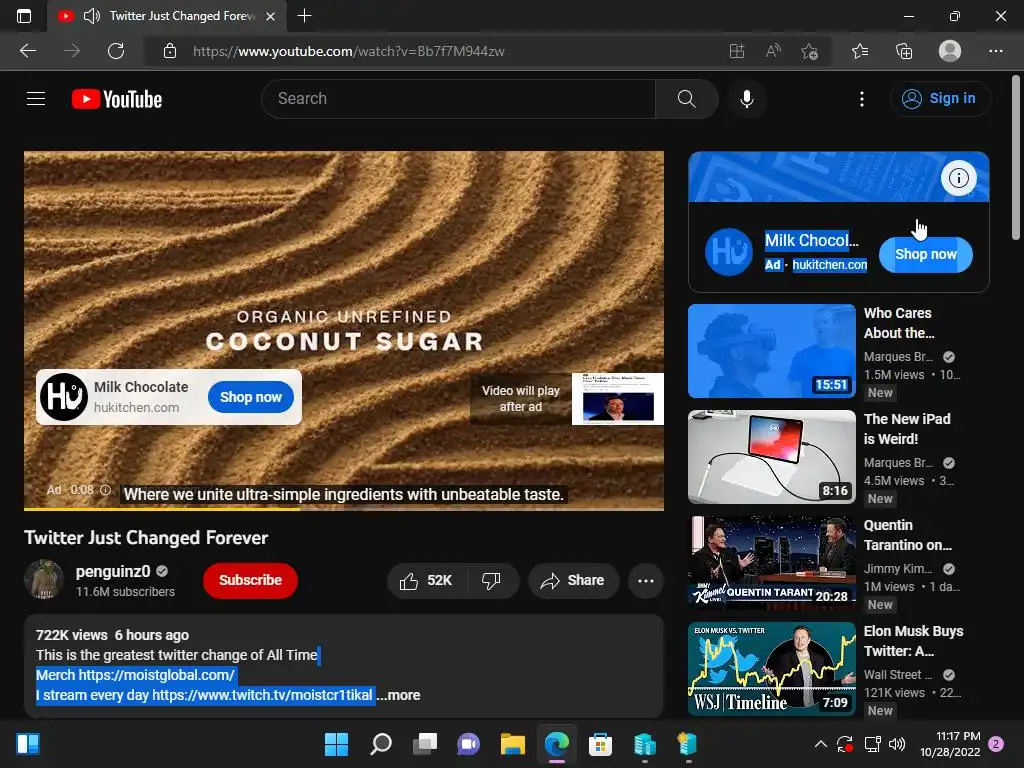
Task: Open the browser apps grid icon
Action: (737, 51)
